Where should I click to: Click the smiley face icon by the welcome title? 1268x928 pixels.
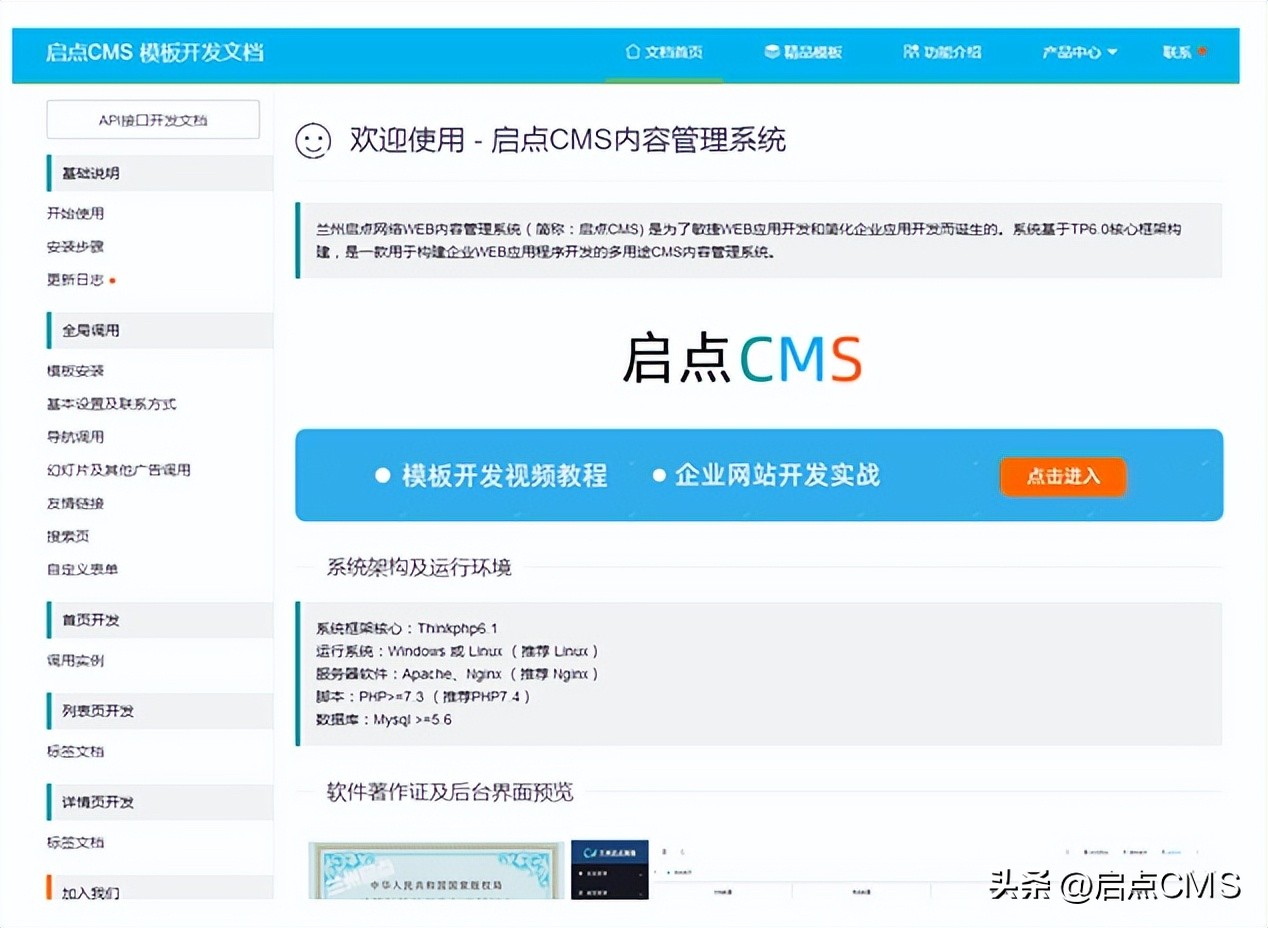[x=313, y=141]
